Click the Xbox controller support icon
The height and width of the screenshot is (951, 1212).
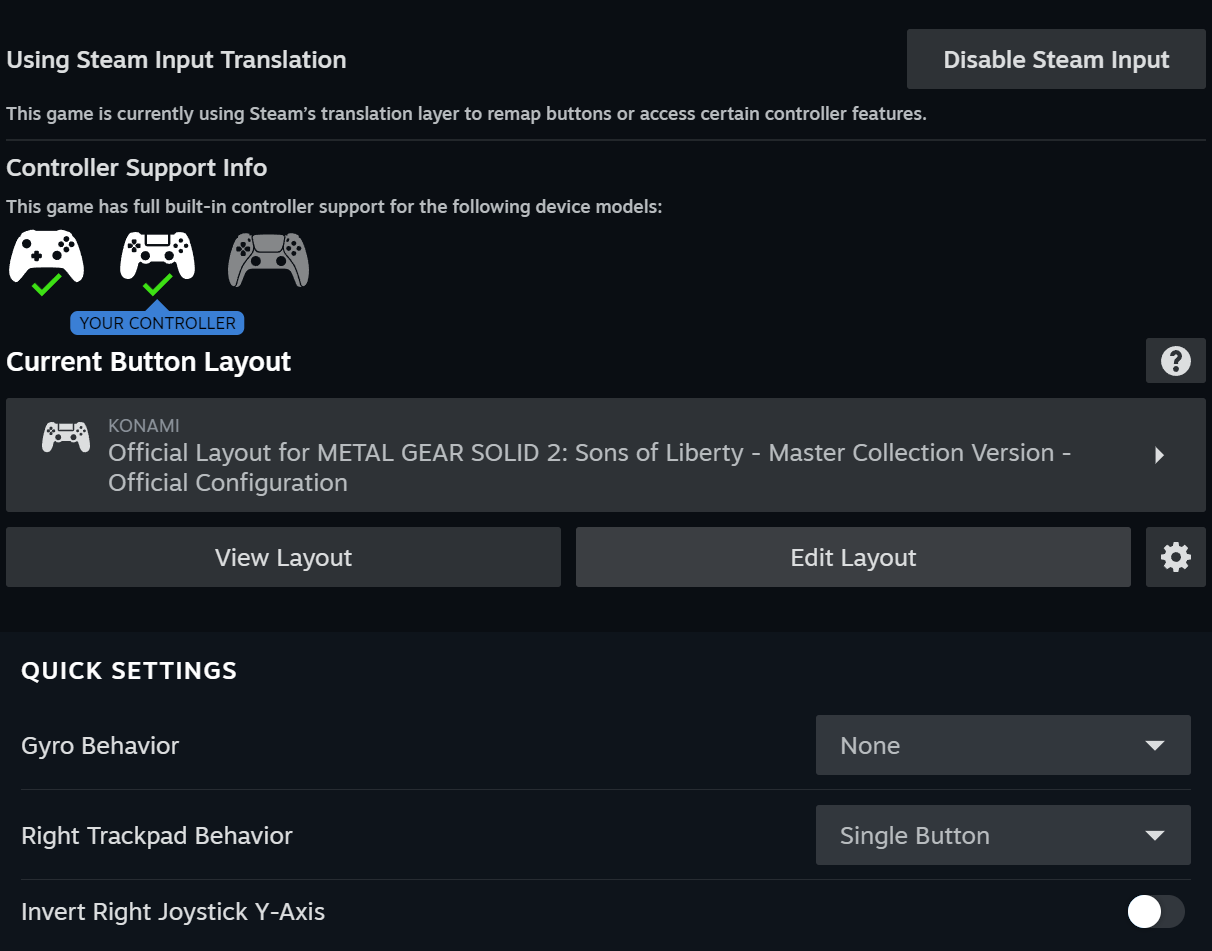pyautogui.click(x=46, y=255)
